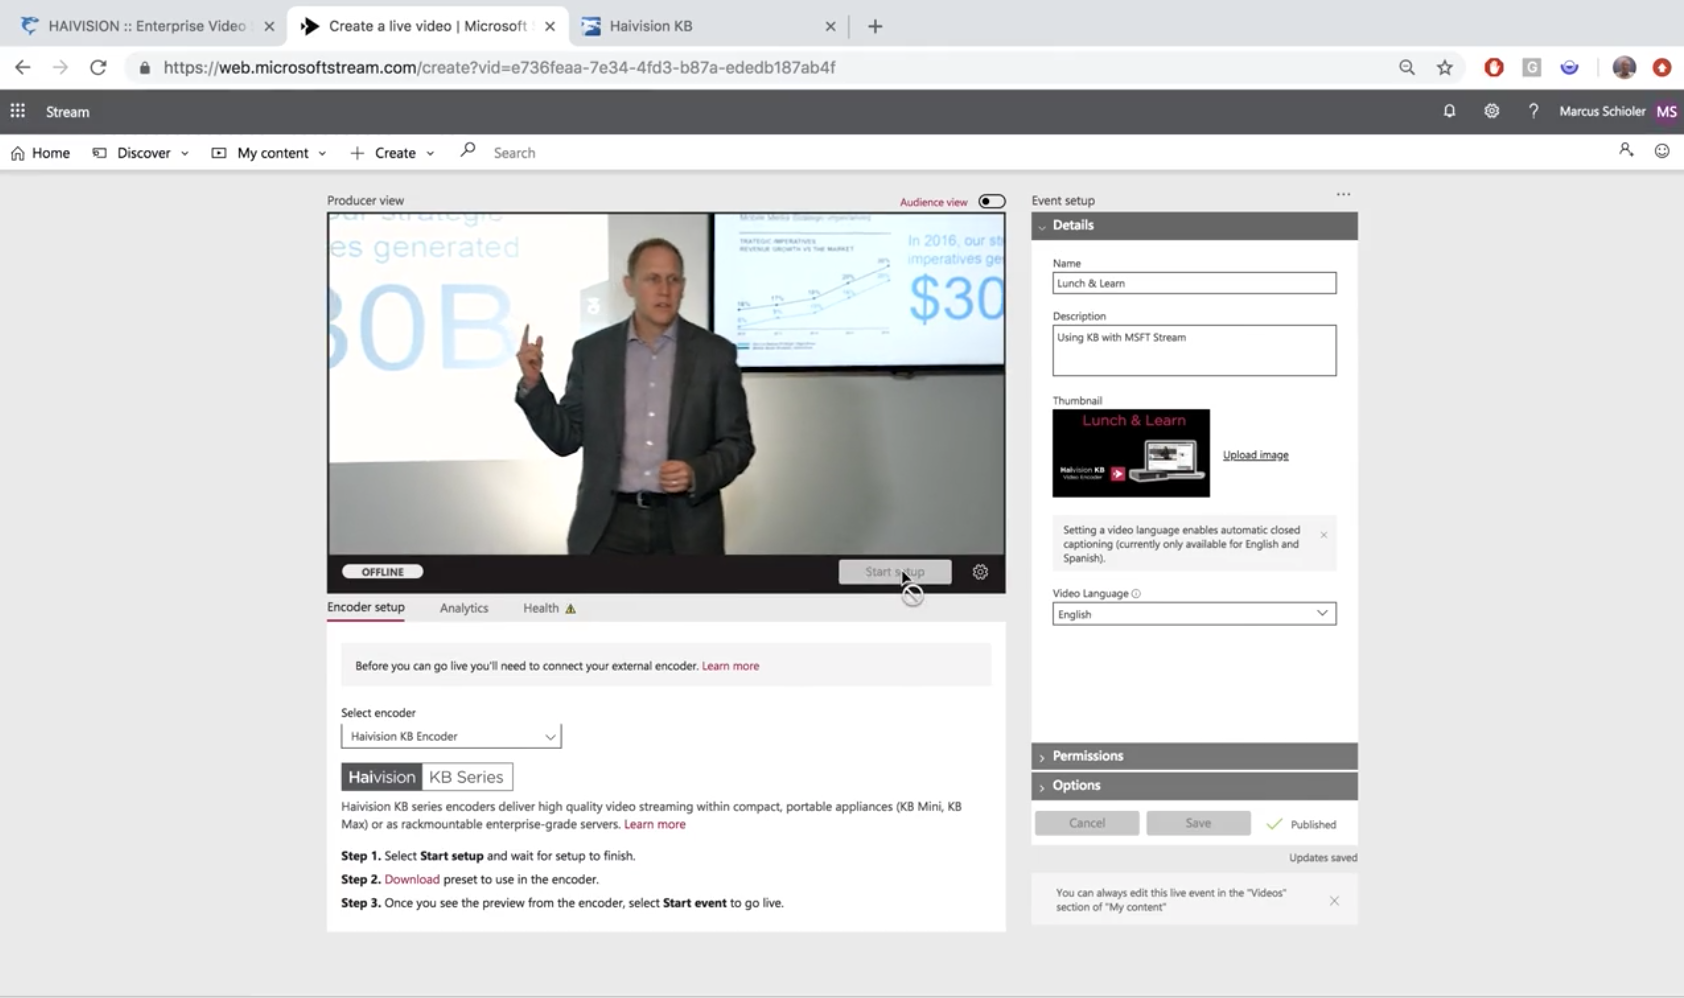Click the Description text area

1194,350
